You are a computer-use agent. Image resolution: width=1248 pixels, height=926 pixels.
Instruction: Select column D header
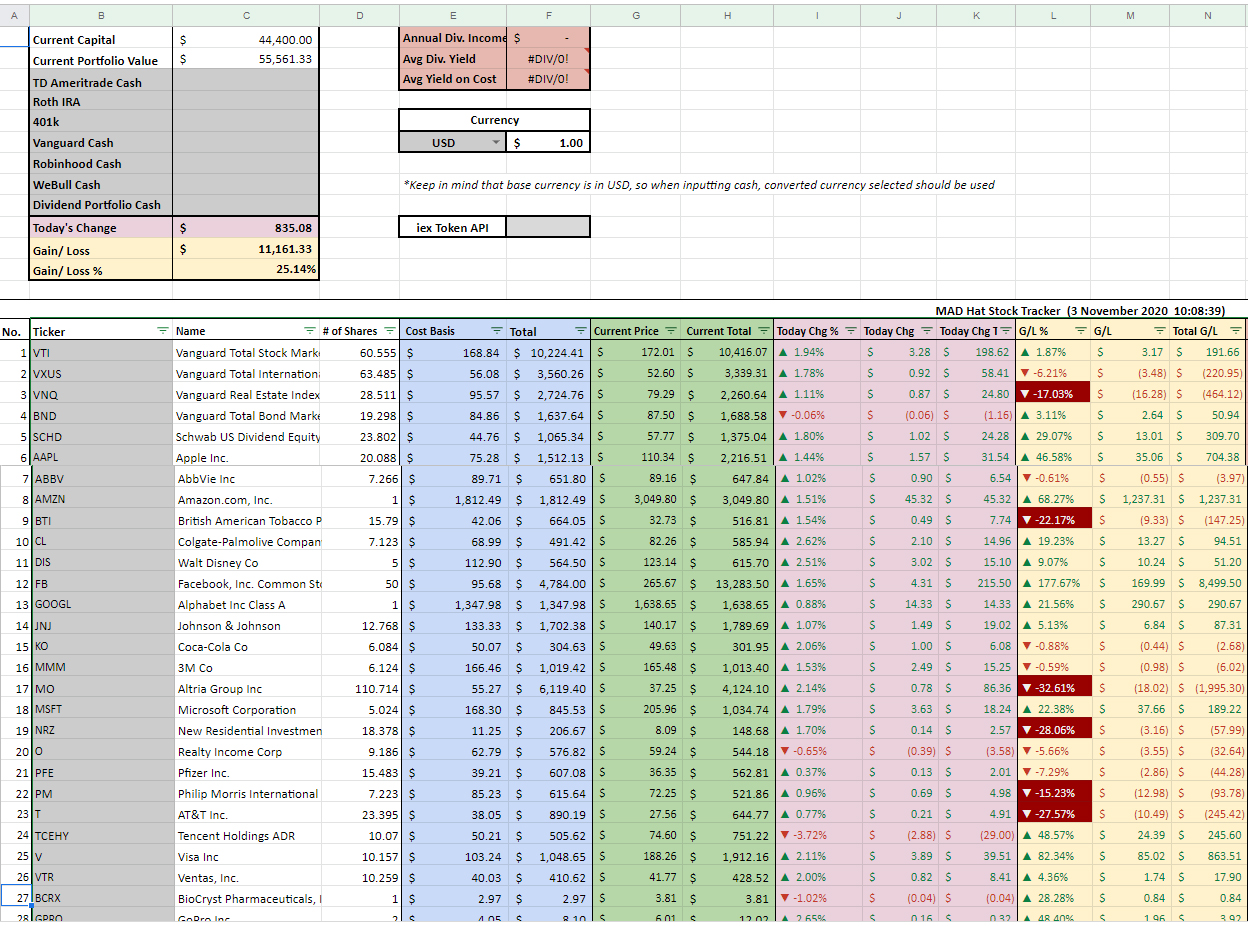tap(359, 14)
